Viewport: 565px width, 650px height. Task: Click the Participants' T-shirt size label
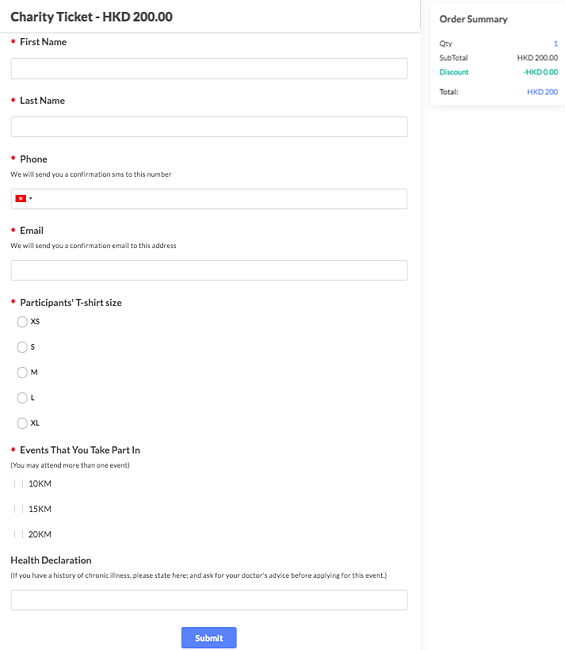point(71,303)
